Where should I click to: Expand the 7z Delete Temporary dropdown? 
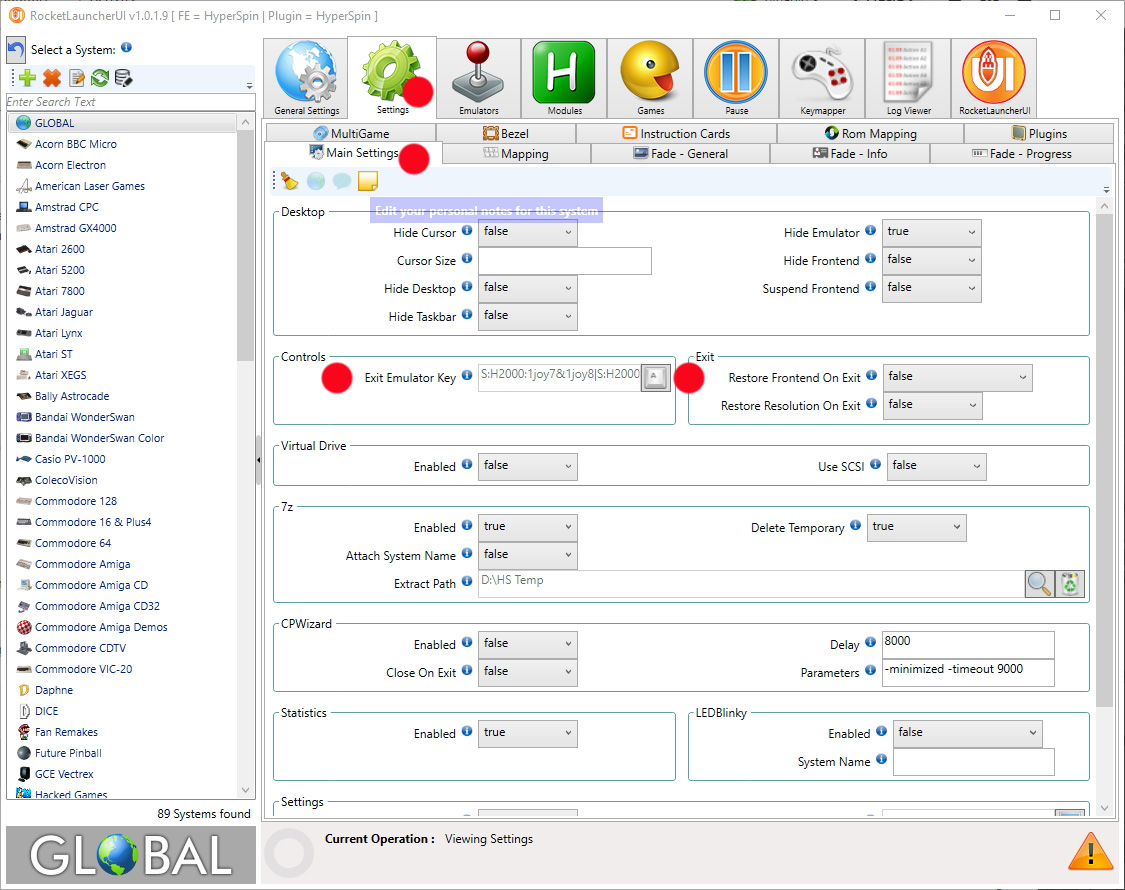[x=916, y=527]
